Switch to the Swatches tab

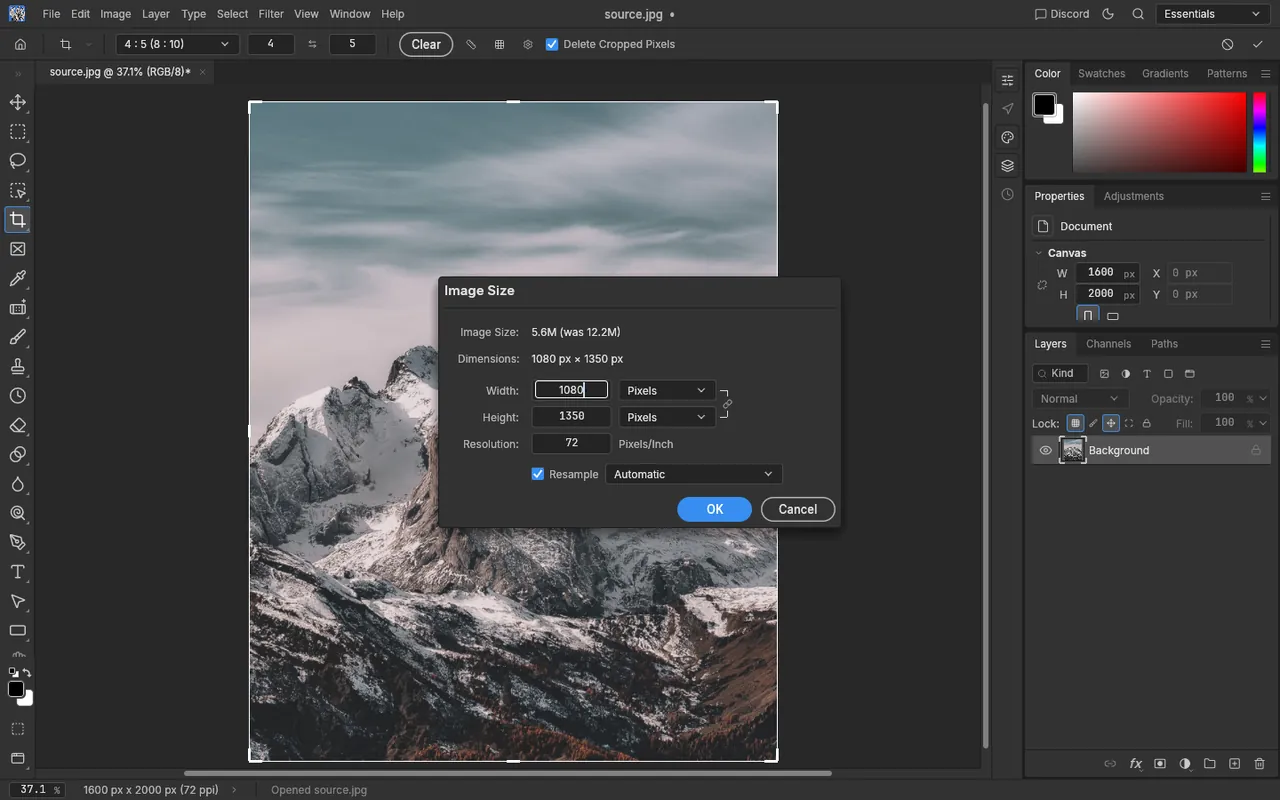click(x=1101, y=73)
